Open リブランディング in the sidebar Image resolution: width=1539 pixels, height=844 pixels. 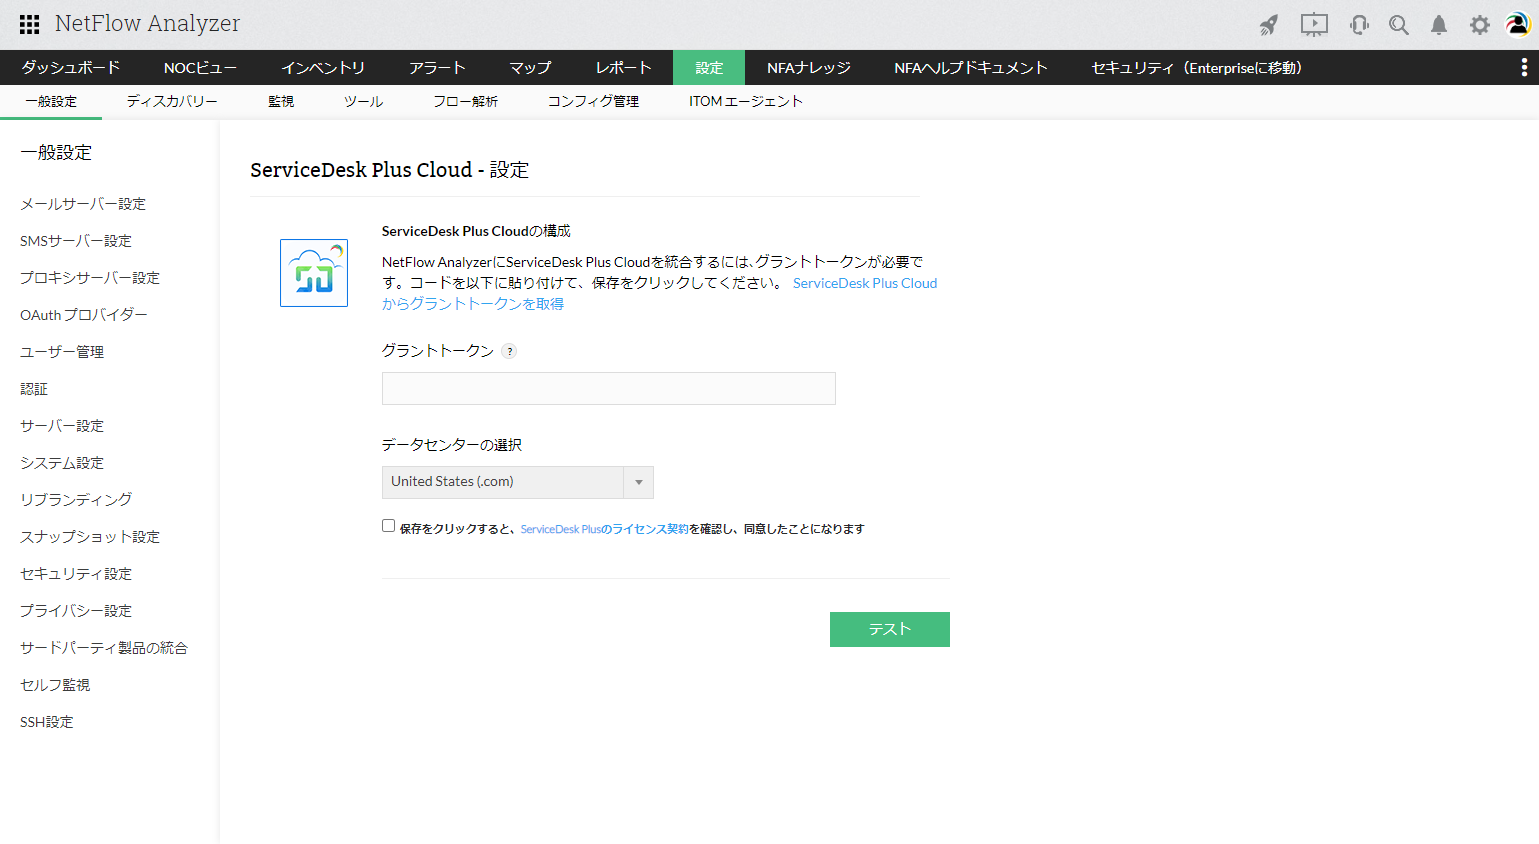pyautogui.click(x=76, y=500)
